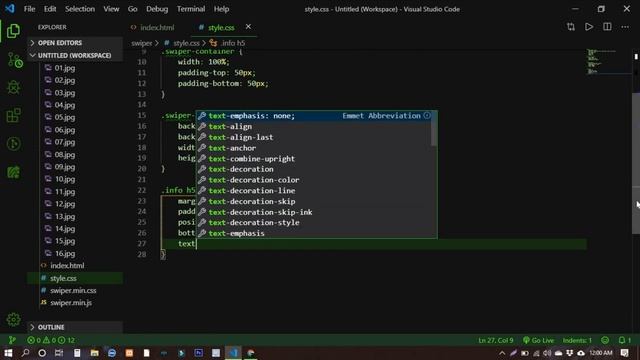Collapse the Untitled (Workspace) section
This screenshot has width=640, height=360.
tap(75, 55)
